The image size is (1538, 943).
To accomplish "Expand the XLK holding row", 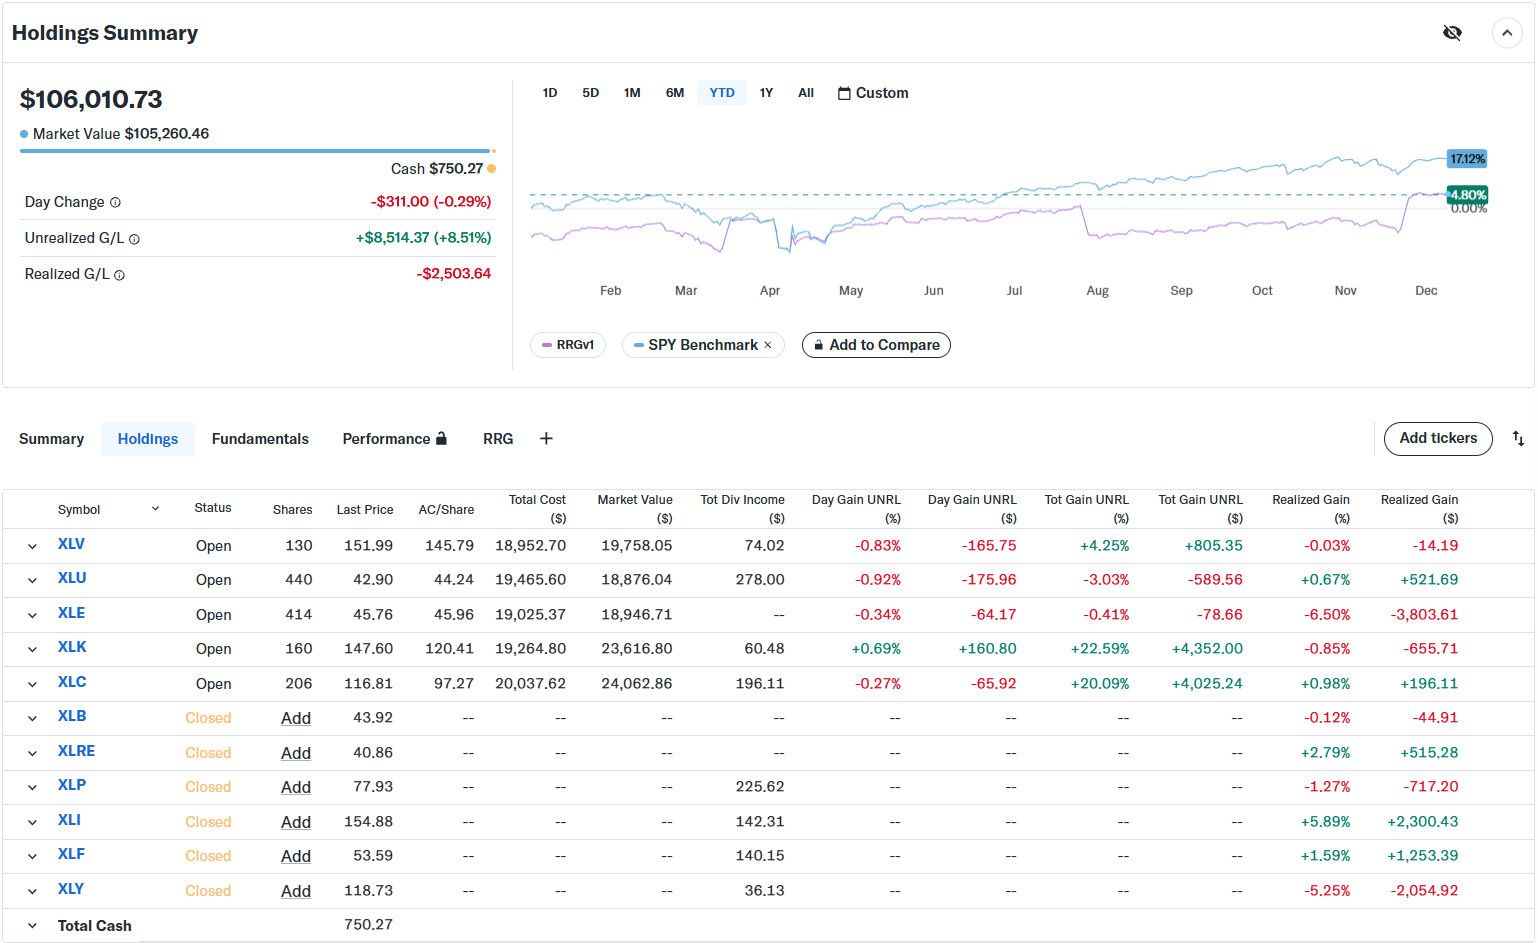I will 32,649.
